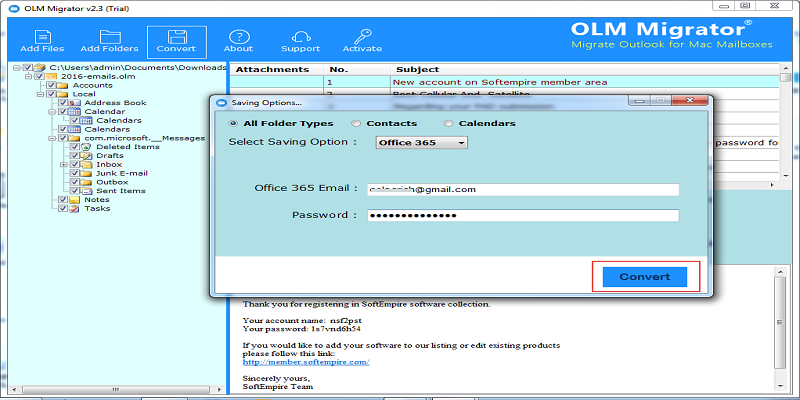800x400 pixels.
Task: Click the checklist icon beside Tasks
Action: click(74, 209)
